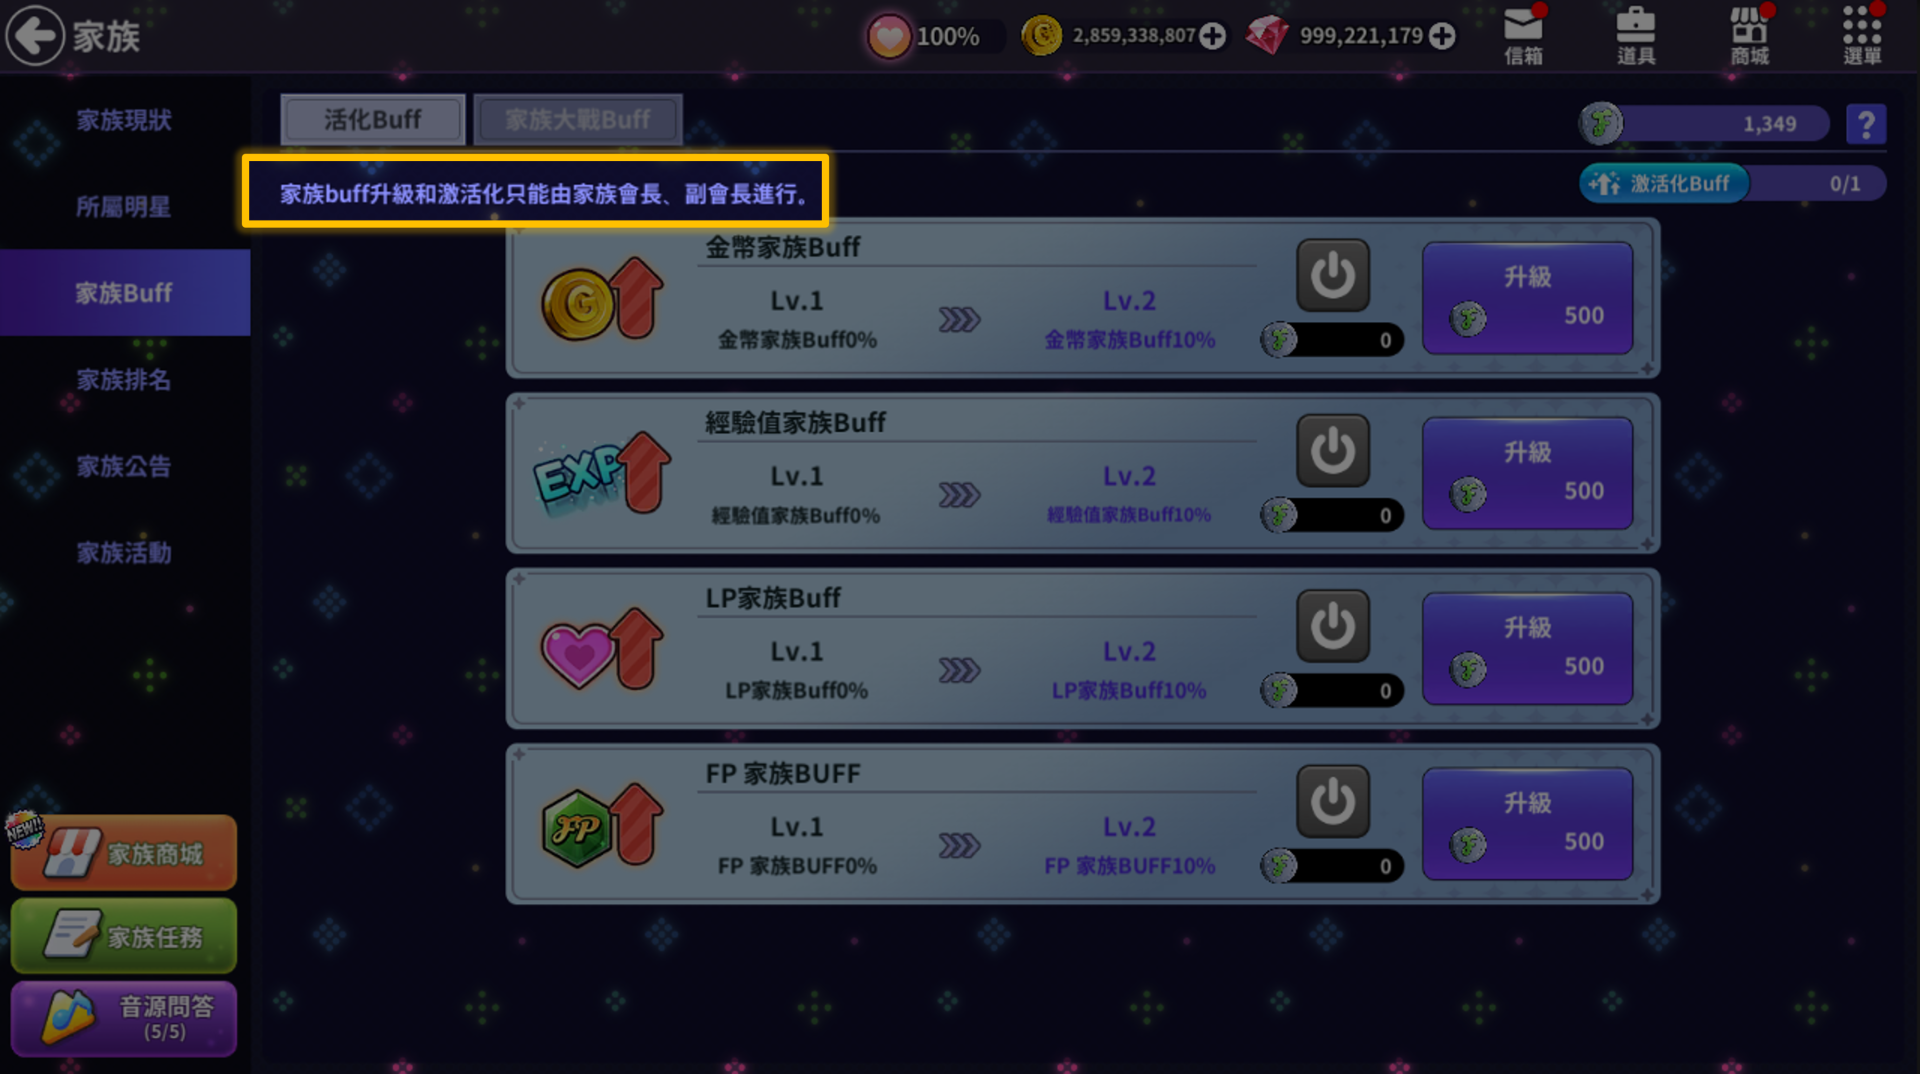Toggle power for FP 家族BUFF
Screen dimensions: 1920x1074
[x=1333, y=801]
